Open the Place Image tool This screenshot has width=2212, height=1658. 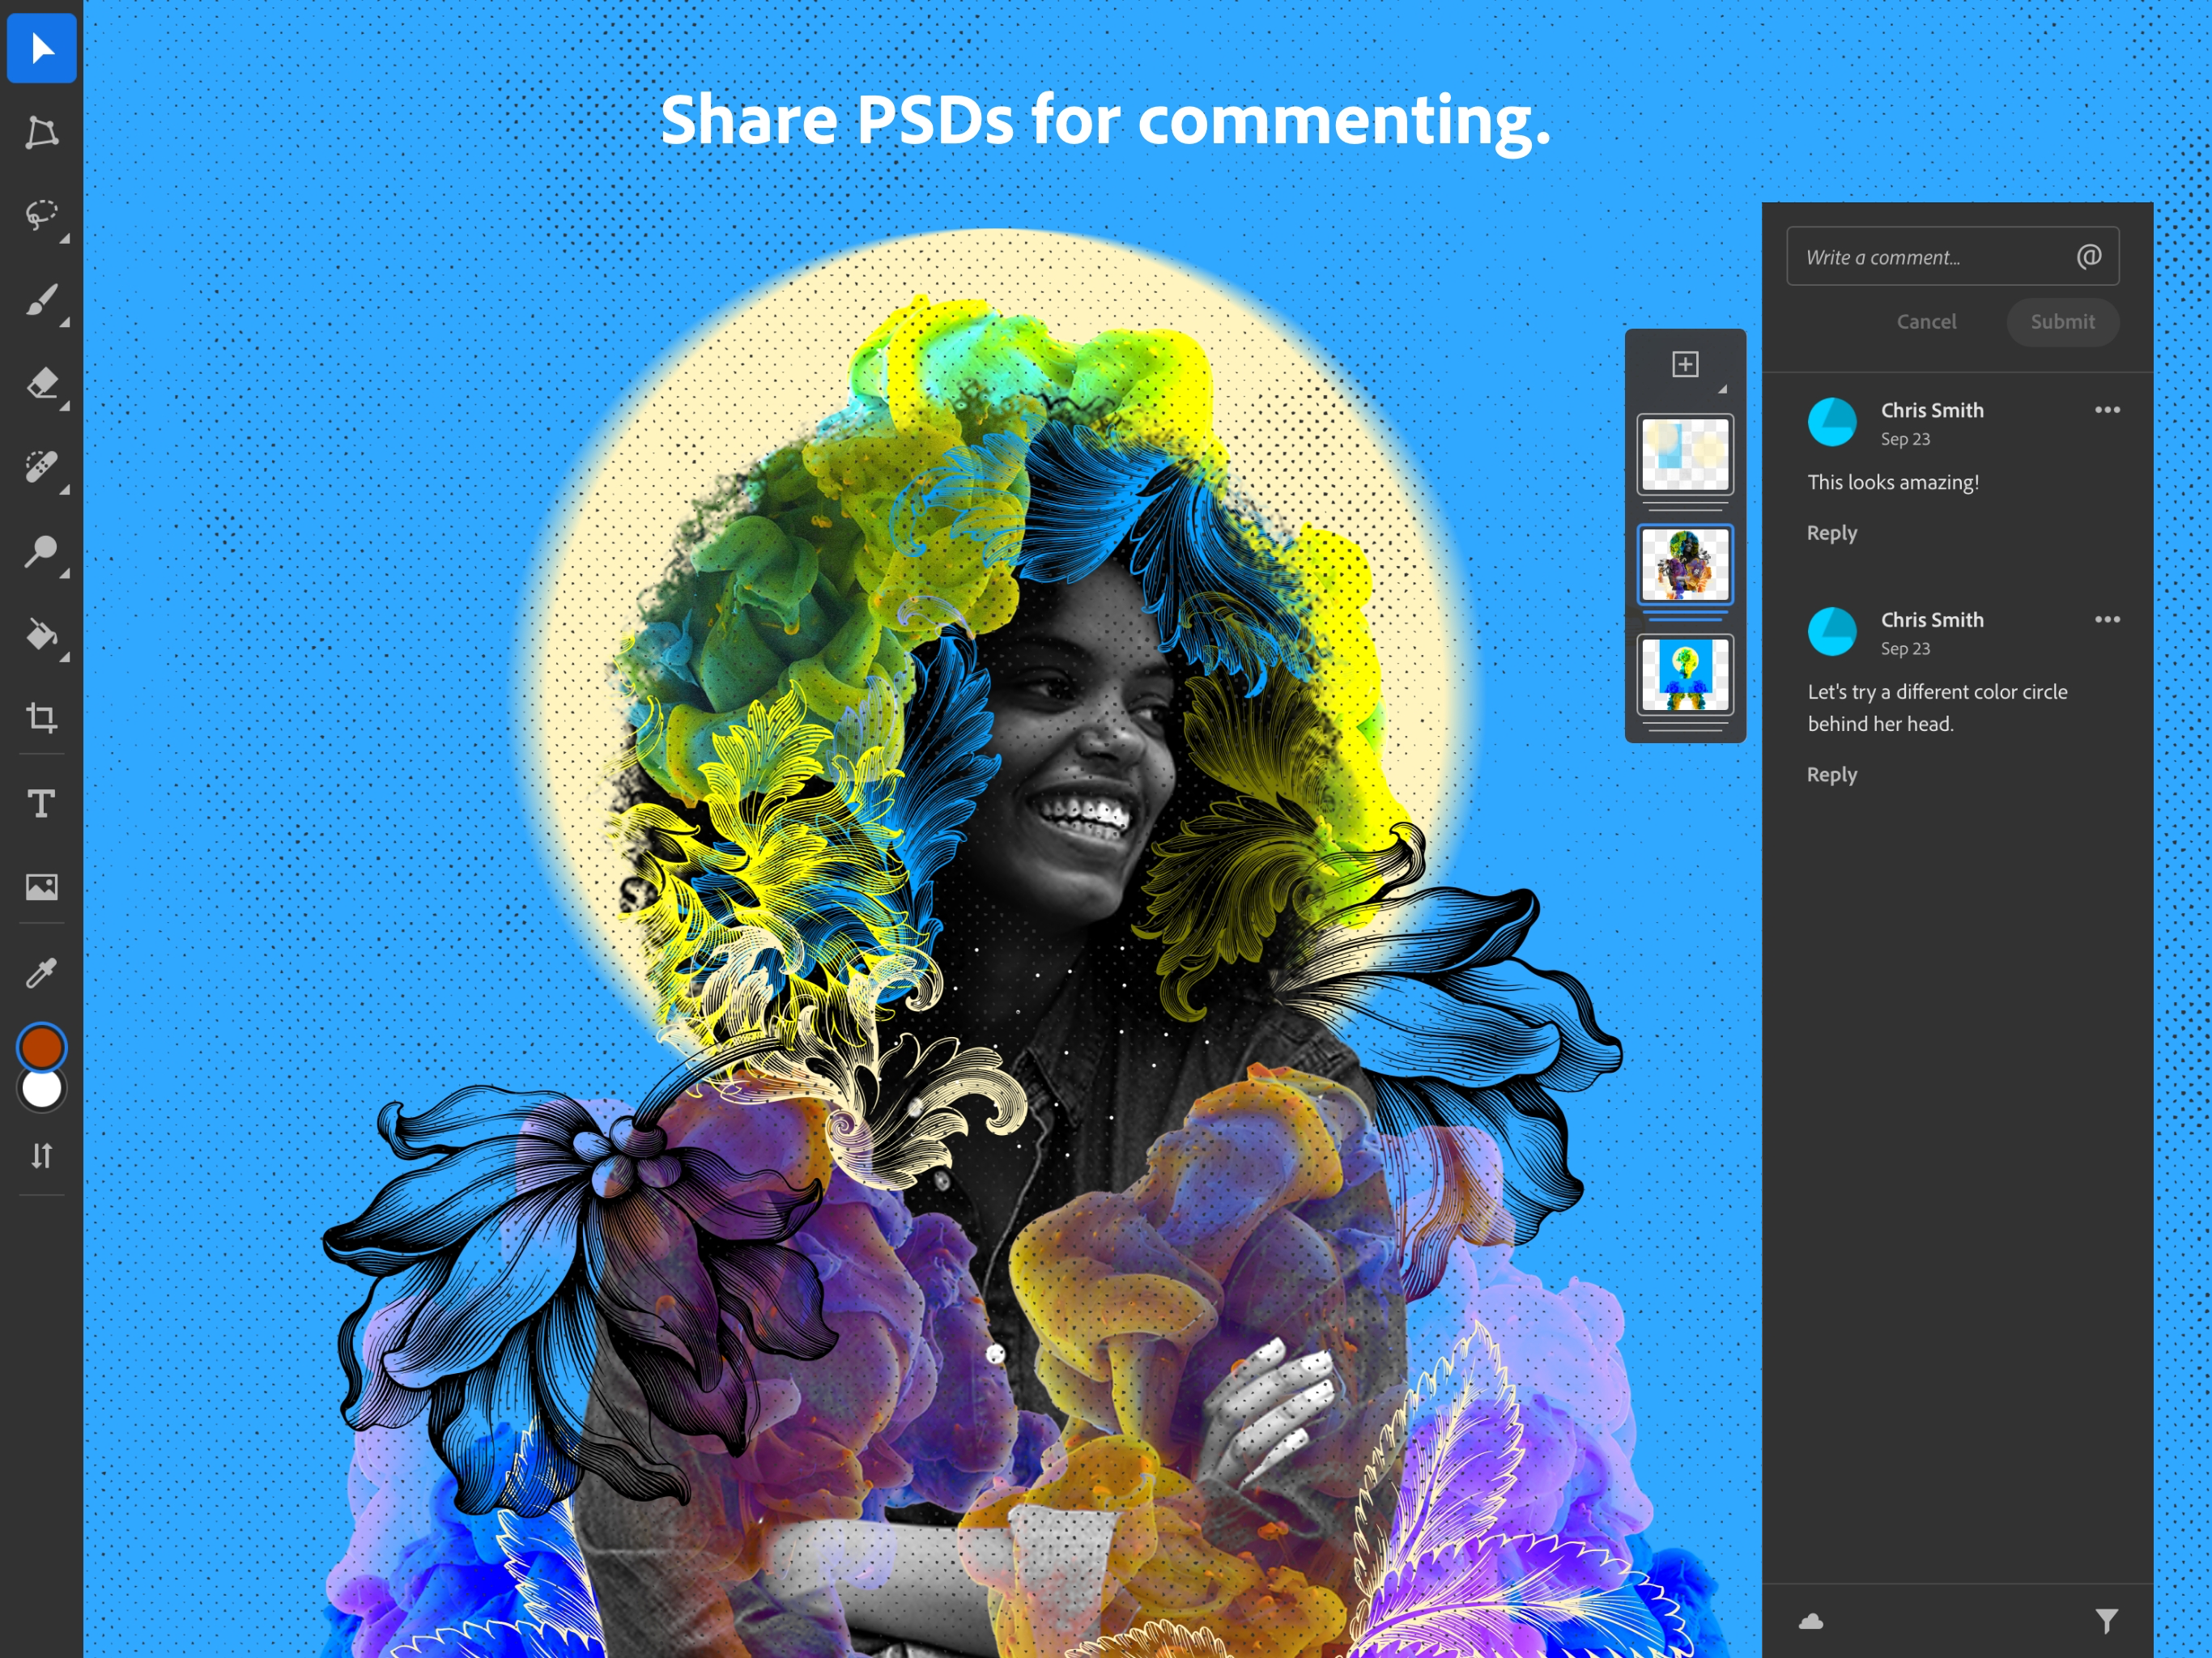click(41, 887)
